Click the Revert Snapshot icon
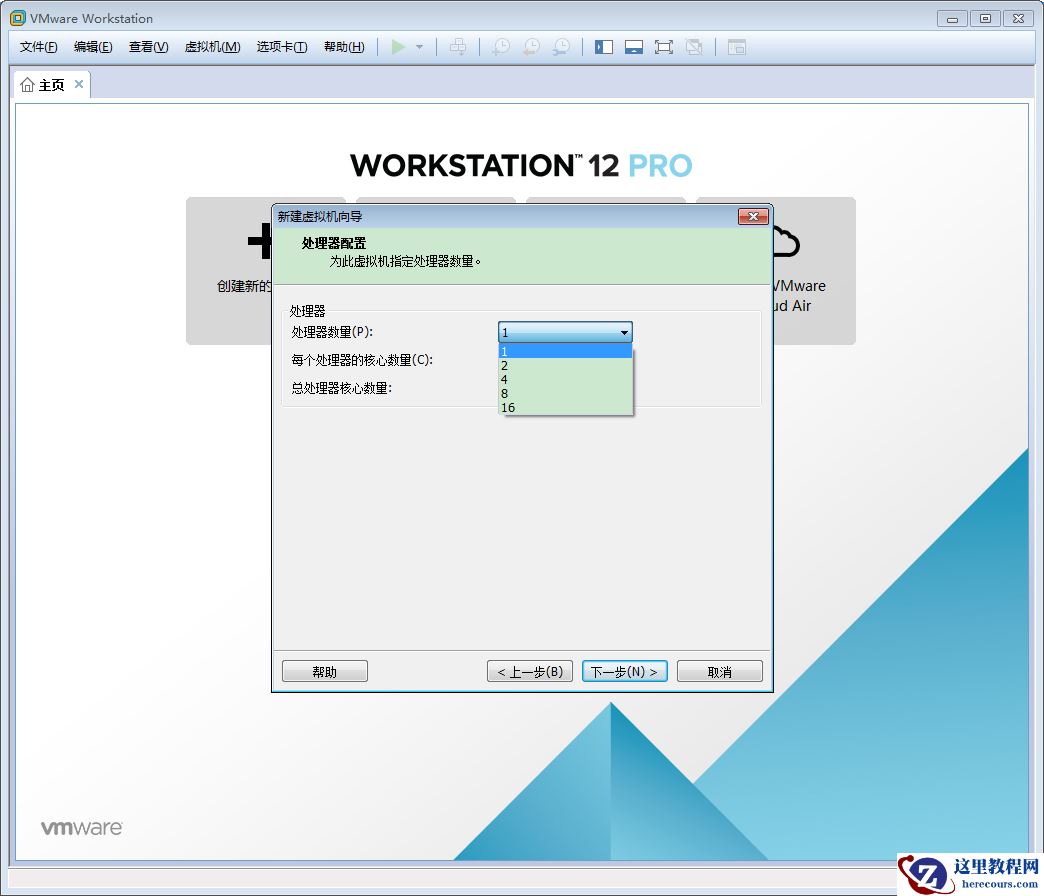Screen dimensions: 1044x896 (531, 47)
